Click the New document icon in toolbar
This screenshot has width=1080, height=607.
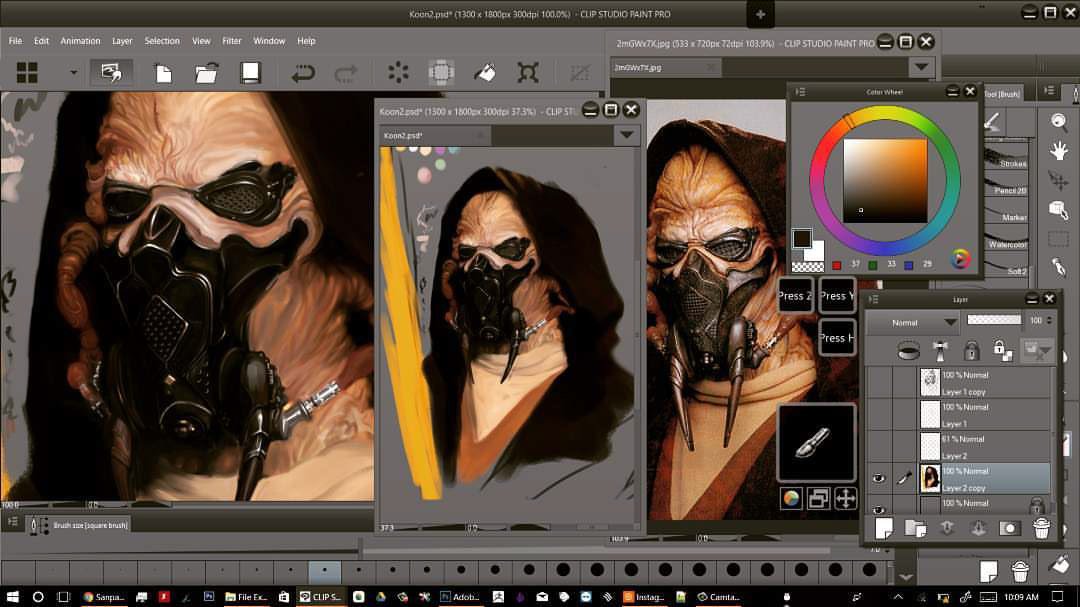(163, 73)
